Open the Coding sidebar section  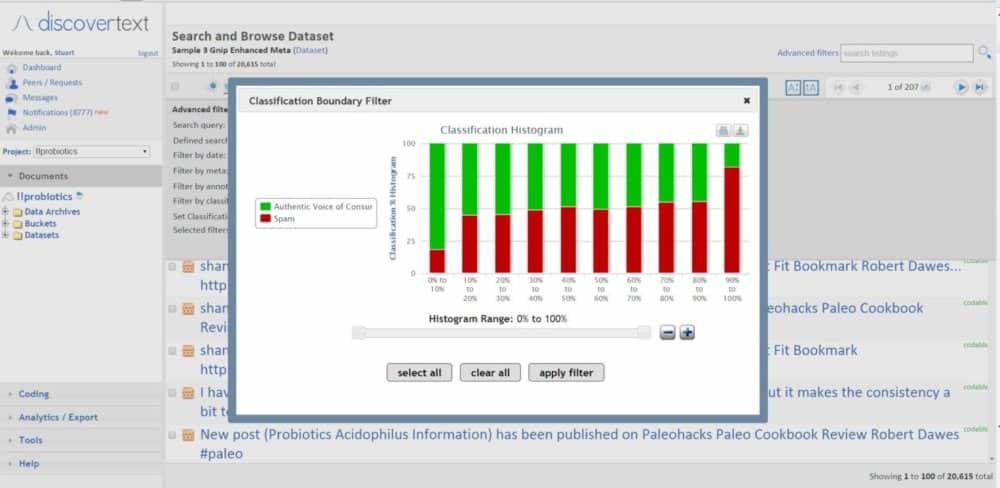tap(33, 394)
